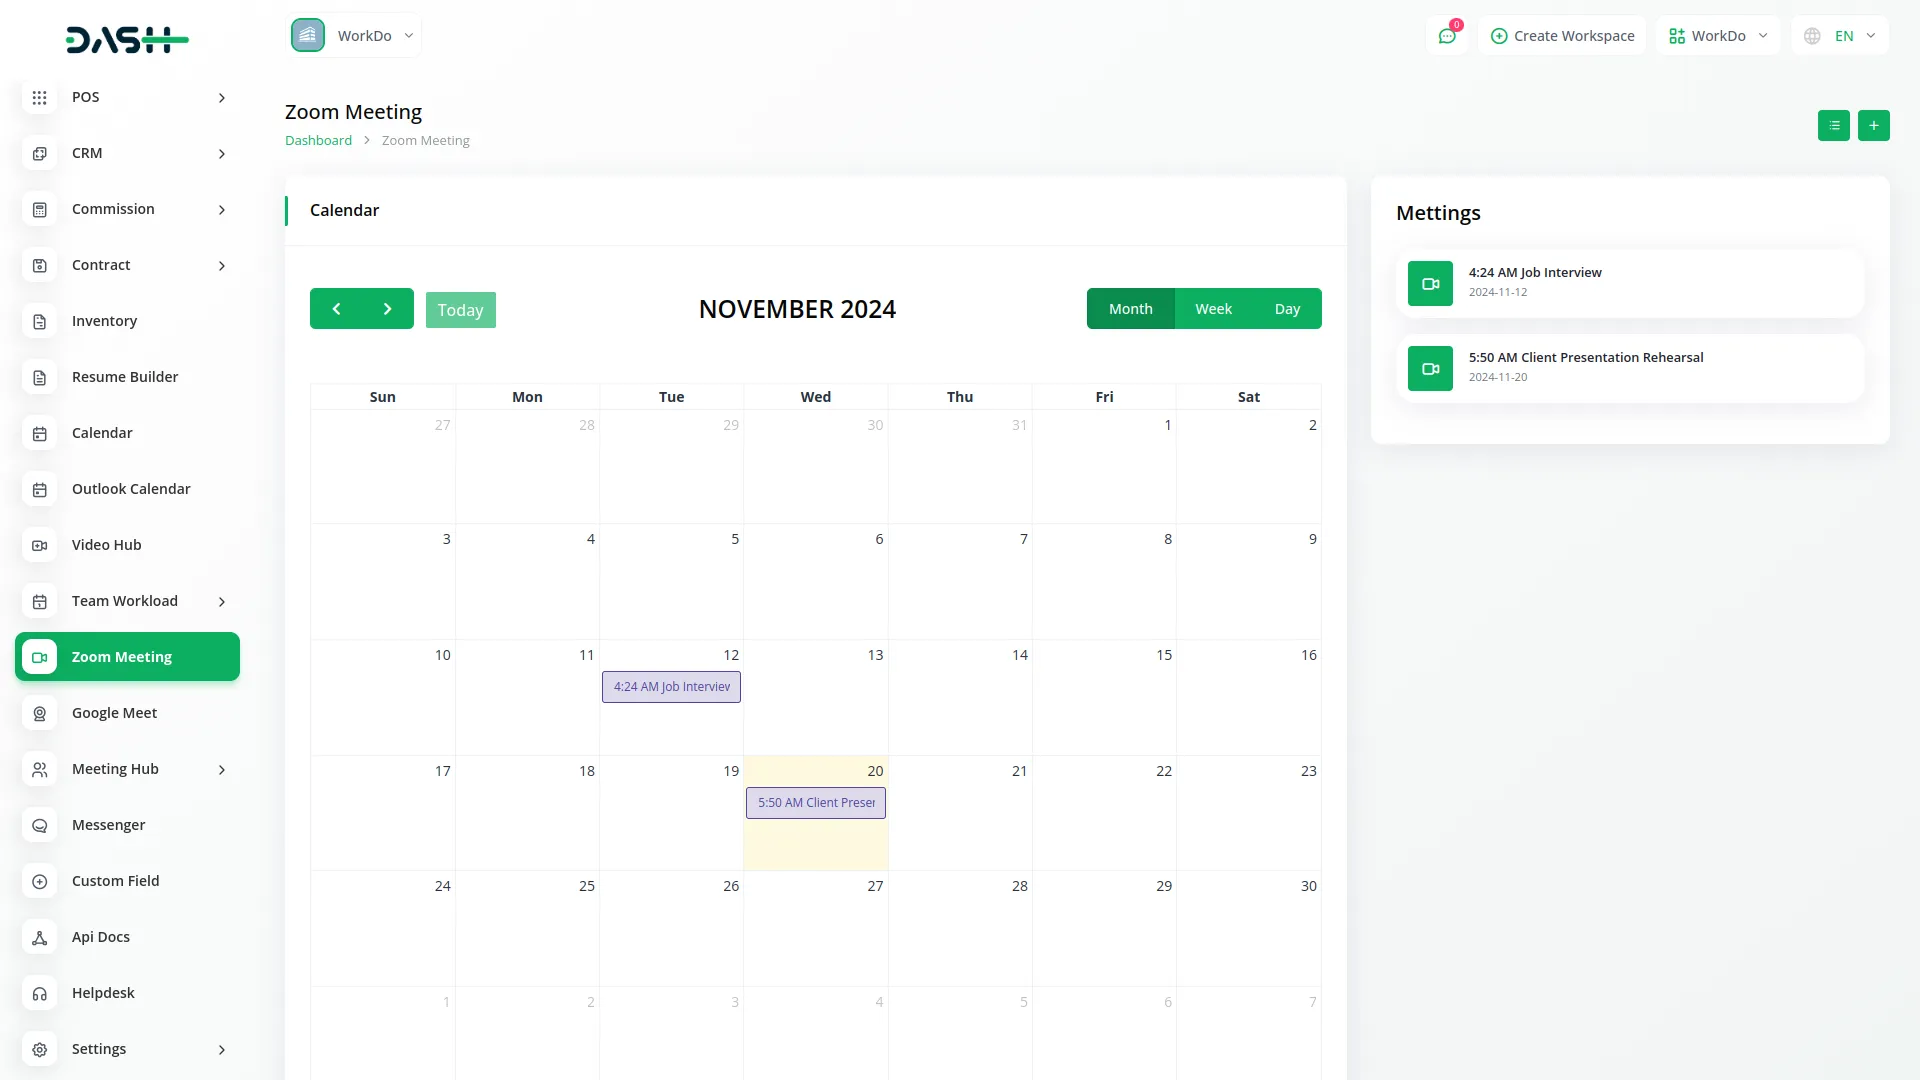
Task: Click the Video Hub camera icon
Action: point(40,545)
